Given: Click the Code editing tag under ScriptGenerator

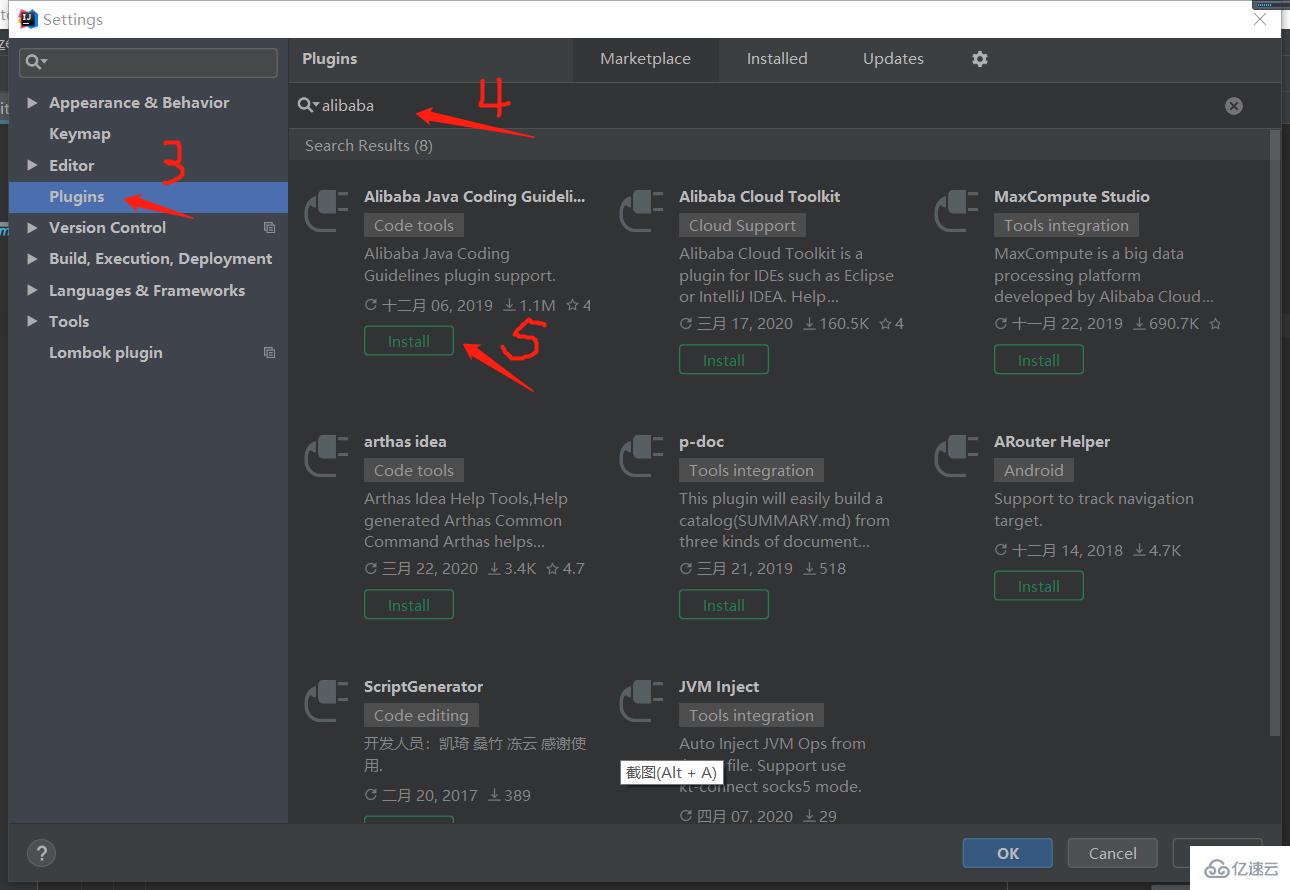Looking at the screenshot, I should 421,716.
